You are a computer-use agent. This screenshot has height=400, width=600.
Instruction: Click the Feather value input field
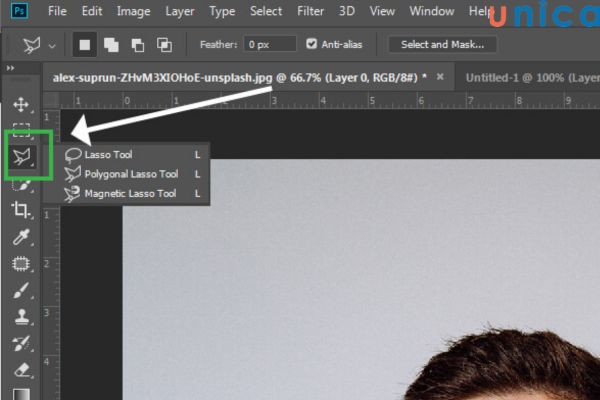(x=270, y=44)
